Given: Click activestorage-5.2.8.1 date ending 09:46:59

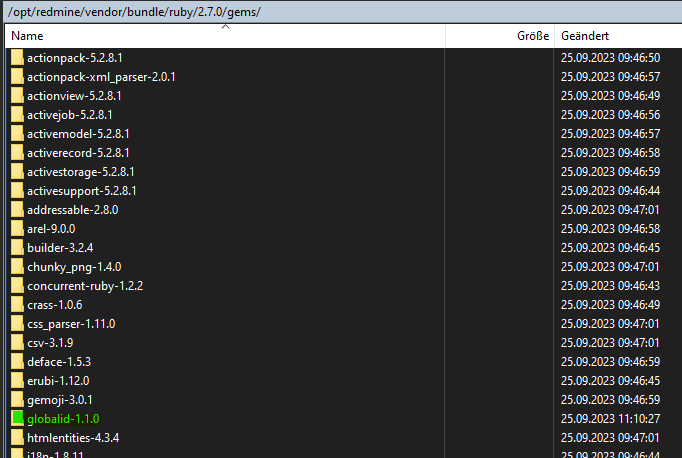Looking at the screenshot, I should click(x=610, y=172).
